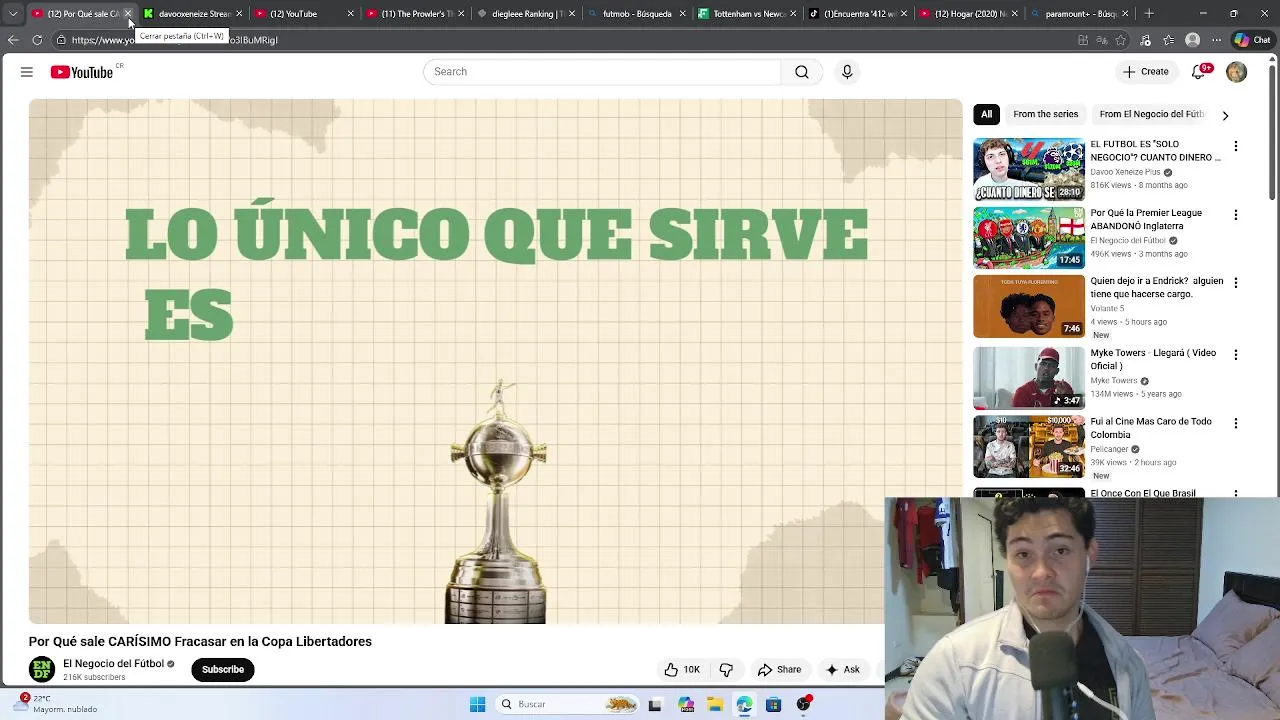Viewport: 1280px width, 720px height.
Task: Open YouTube notifications bell
Action: (1198, 72)
